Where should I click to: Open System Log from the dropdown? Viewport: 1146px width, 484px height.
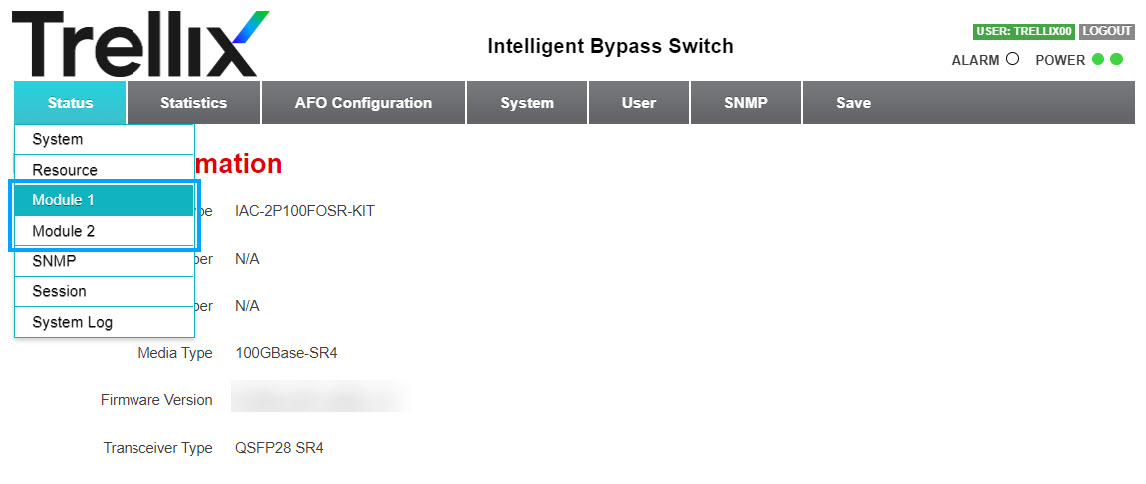104,322
